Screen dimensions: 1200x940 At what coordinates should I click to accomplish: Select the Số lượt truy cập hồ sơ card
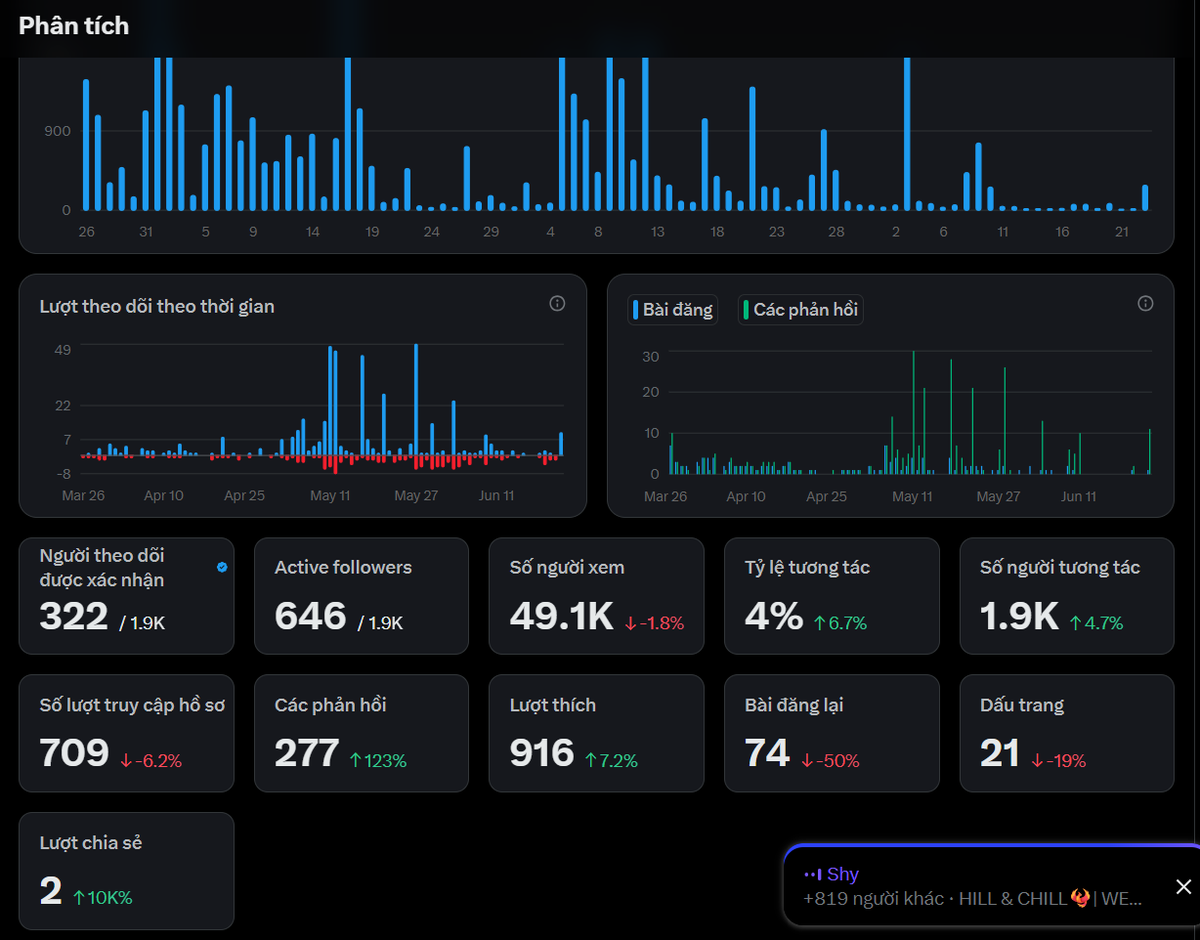pyautogui.click(x=126, y=733)
